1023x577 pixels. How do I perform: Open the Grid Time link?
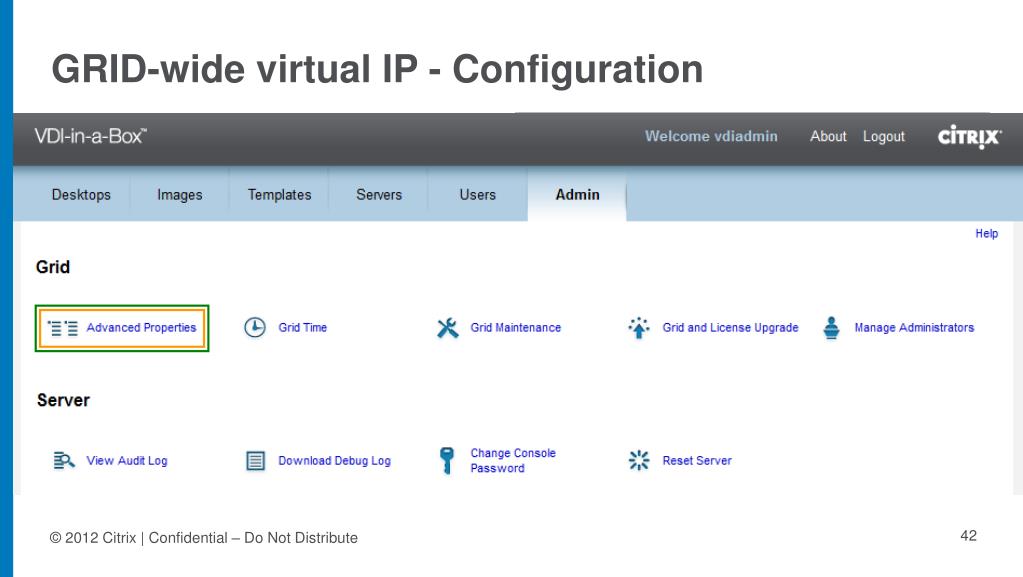(303, 328)
